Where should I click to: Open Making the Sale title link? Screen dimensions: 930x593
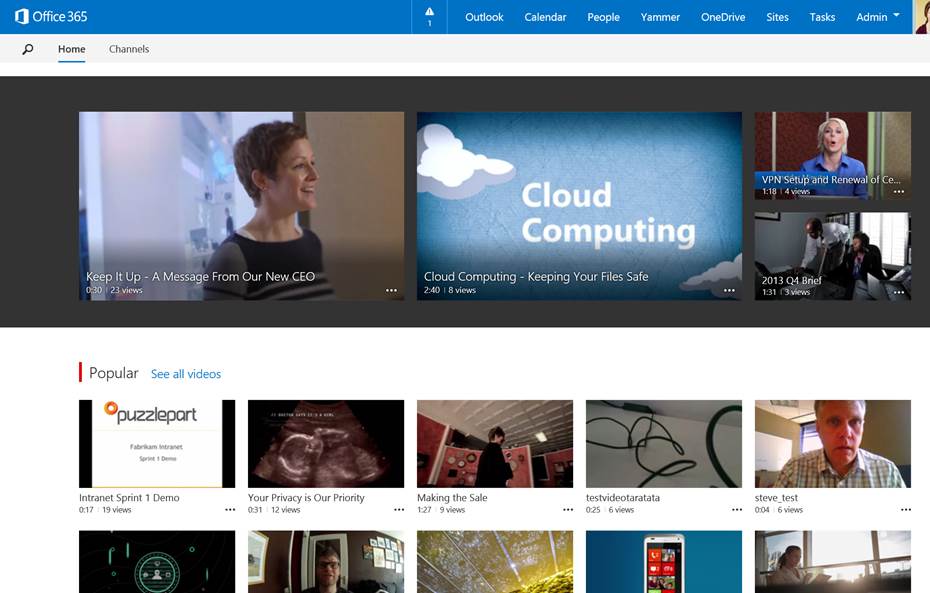coord(452,498)
